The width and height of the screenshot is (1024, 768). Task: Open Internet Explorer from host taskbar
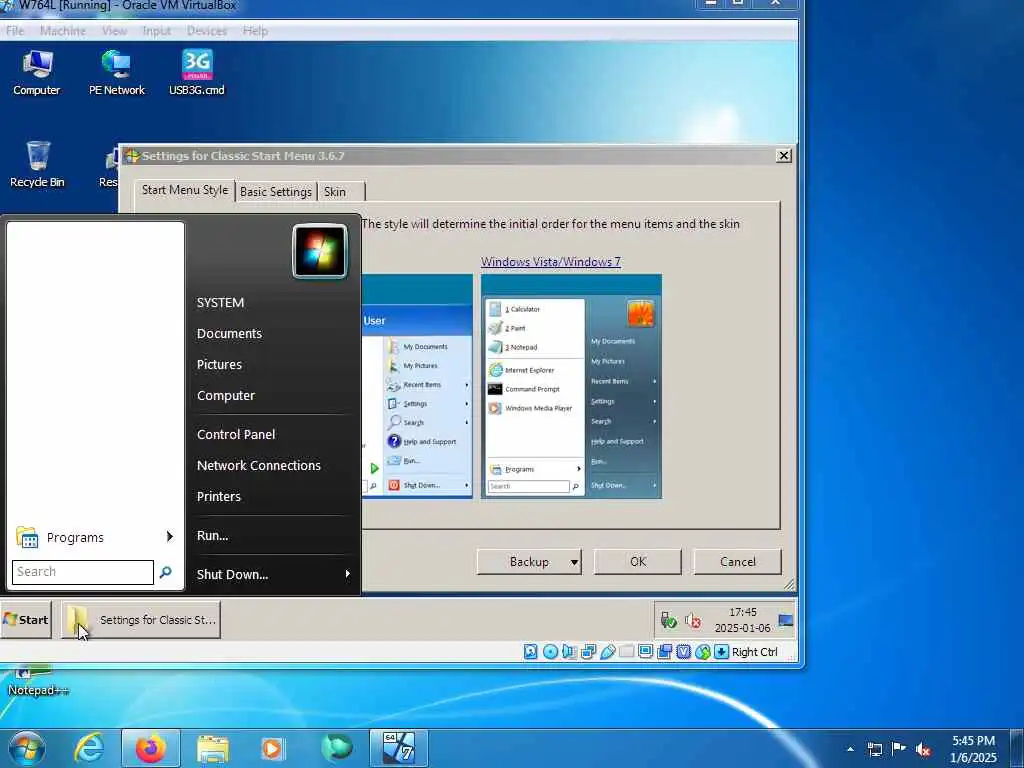(x=88, y=748)
